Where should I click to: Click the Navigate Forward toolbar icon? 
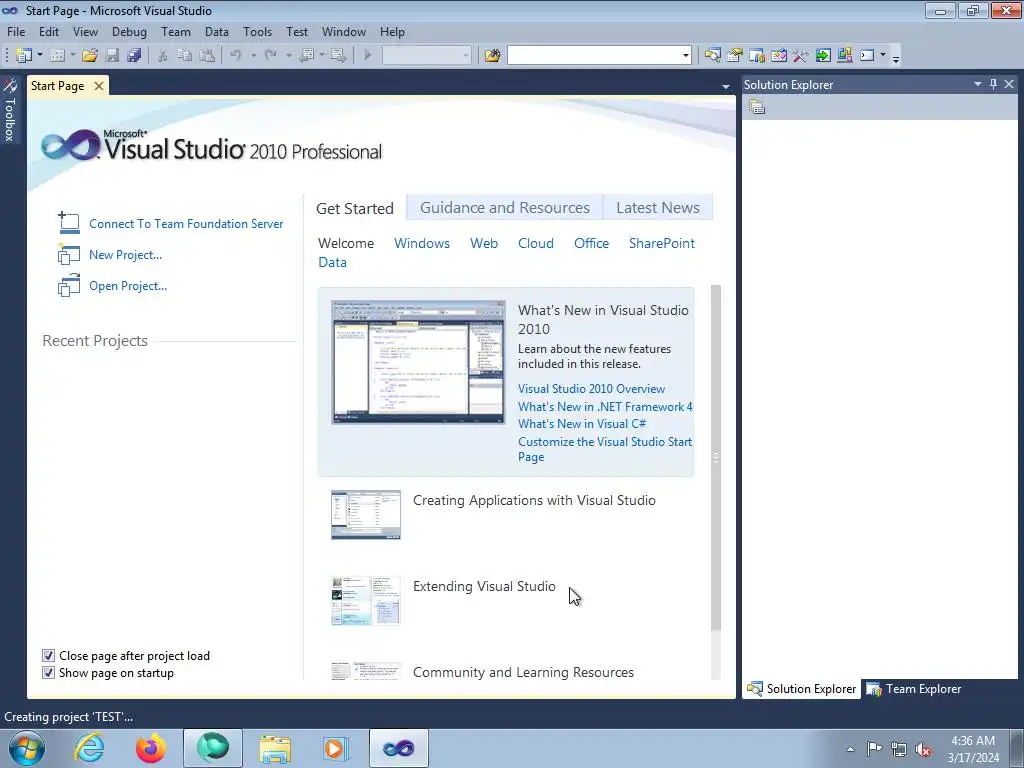click(338, 56)
